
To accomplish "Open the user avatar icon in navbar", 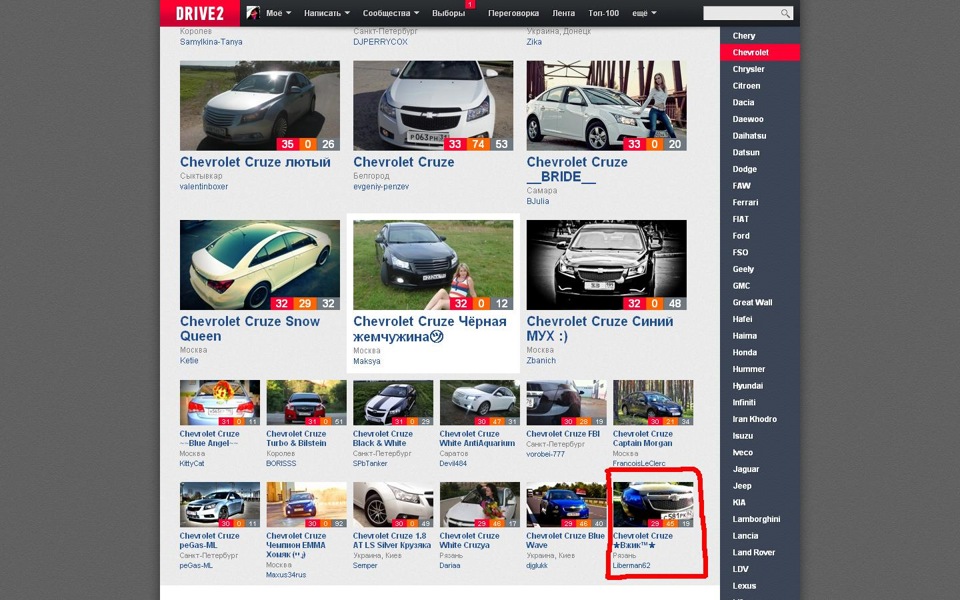I will click(253, 13).
